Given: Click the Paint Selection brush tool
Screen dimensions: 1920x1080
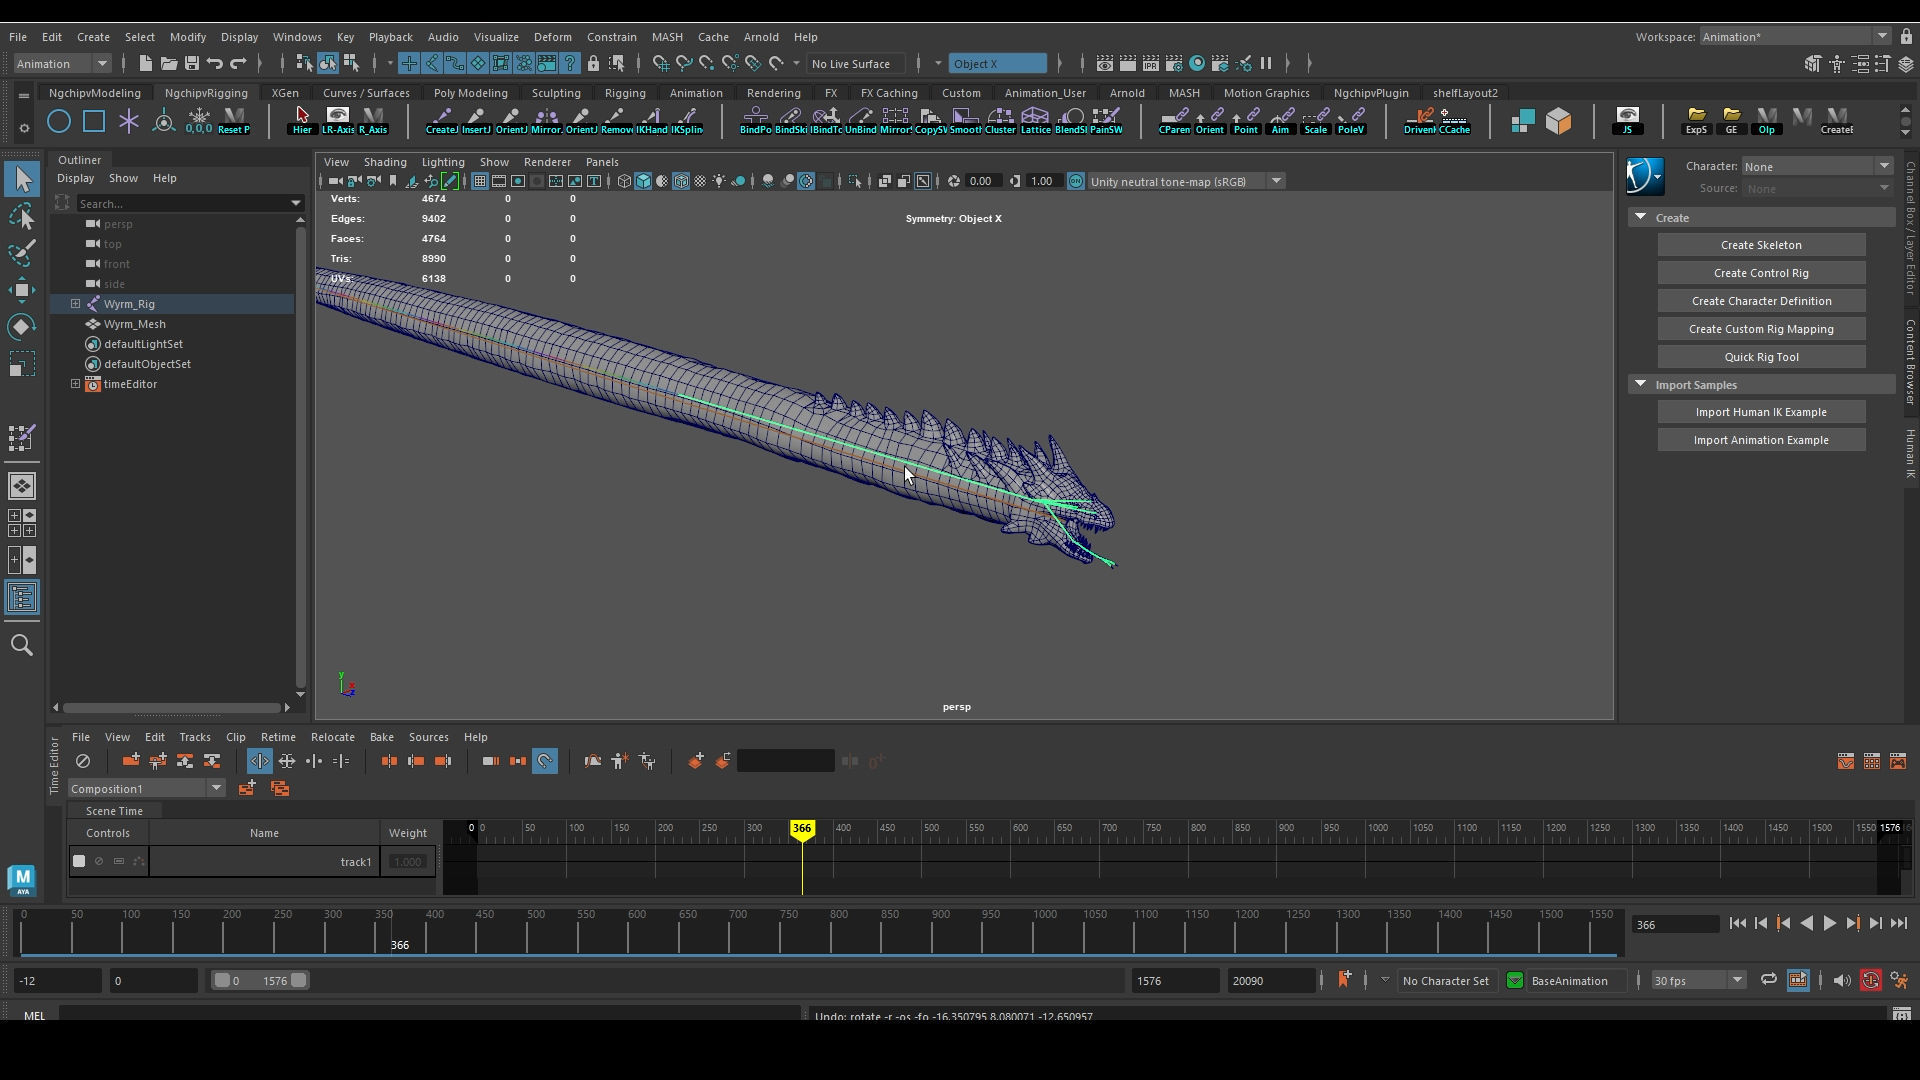Looking at the screenshot, I should [22, 253].
